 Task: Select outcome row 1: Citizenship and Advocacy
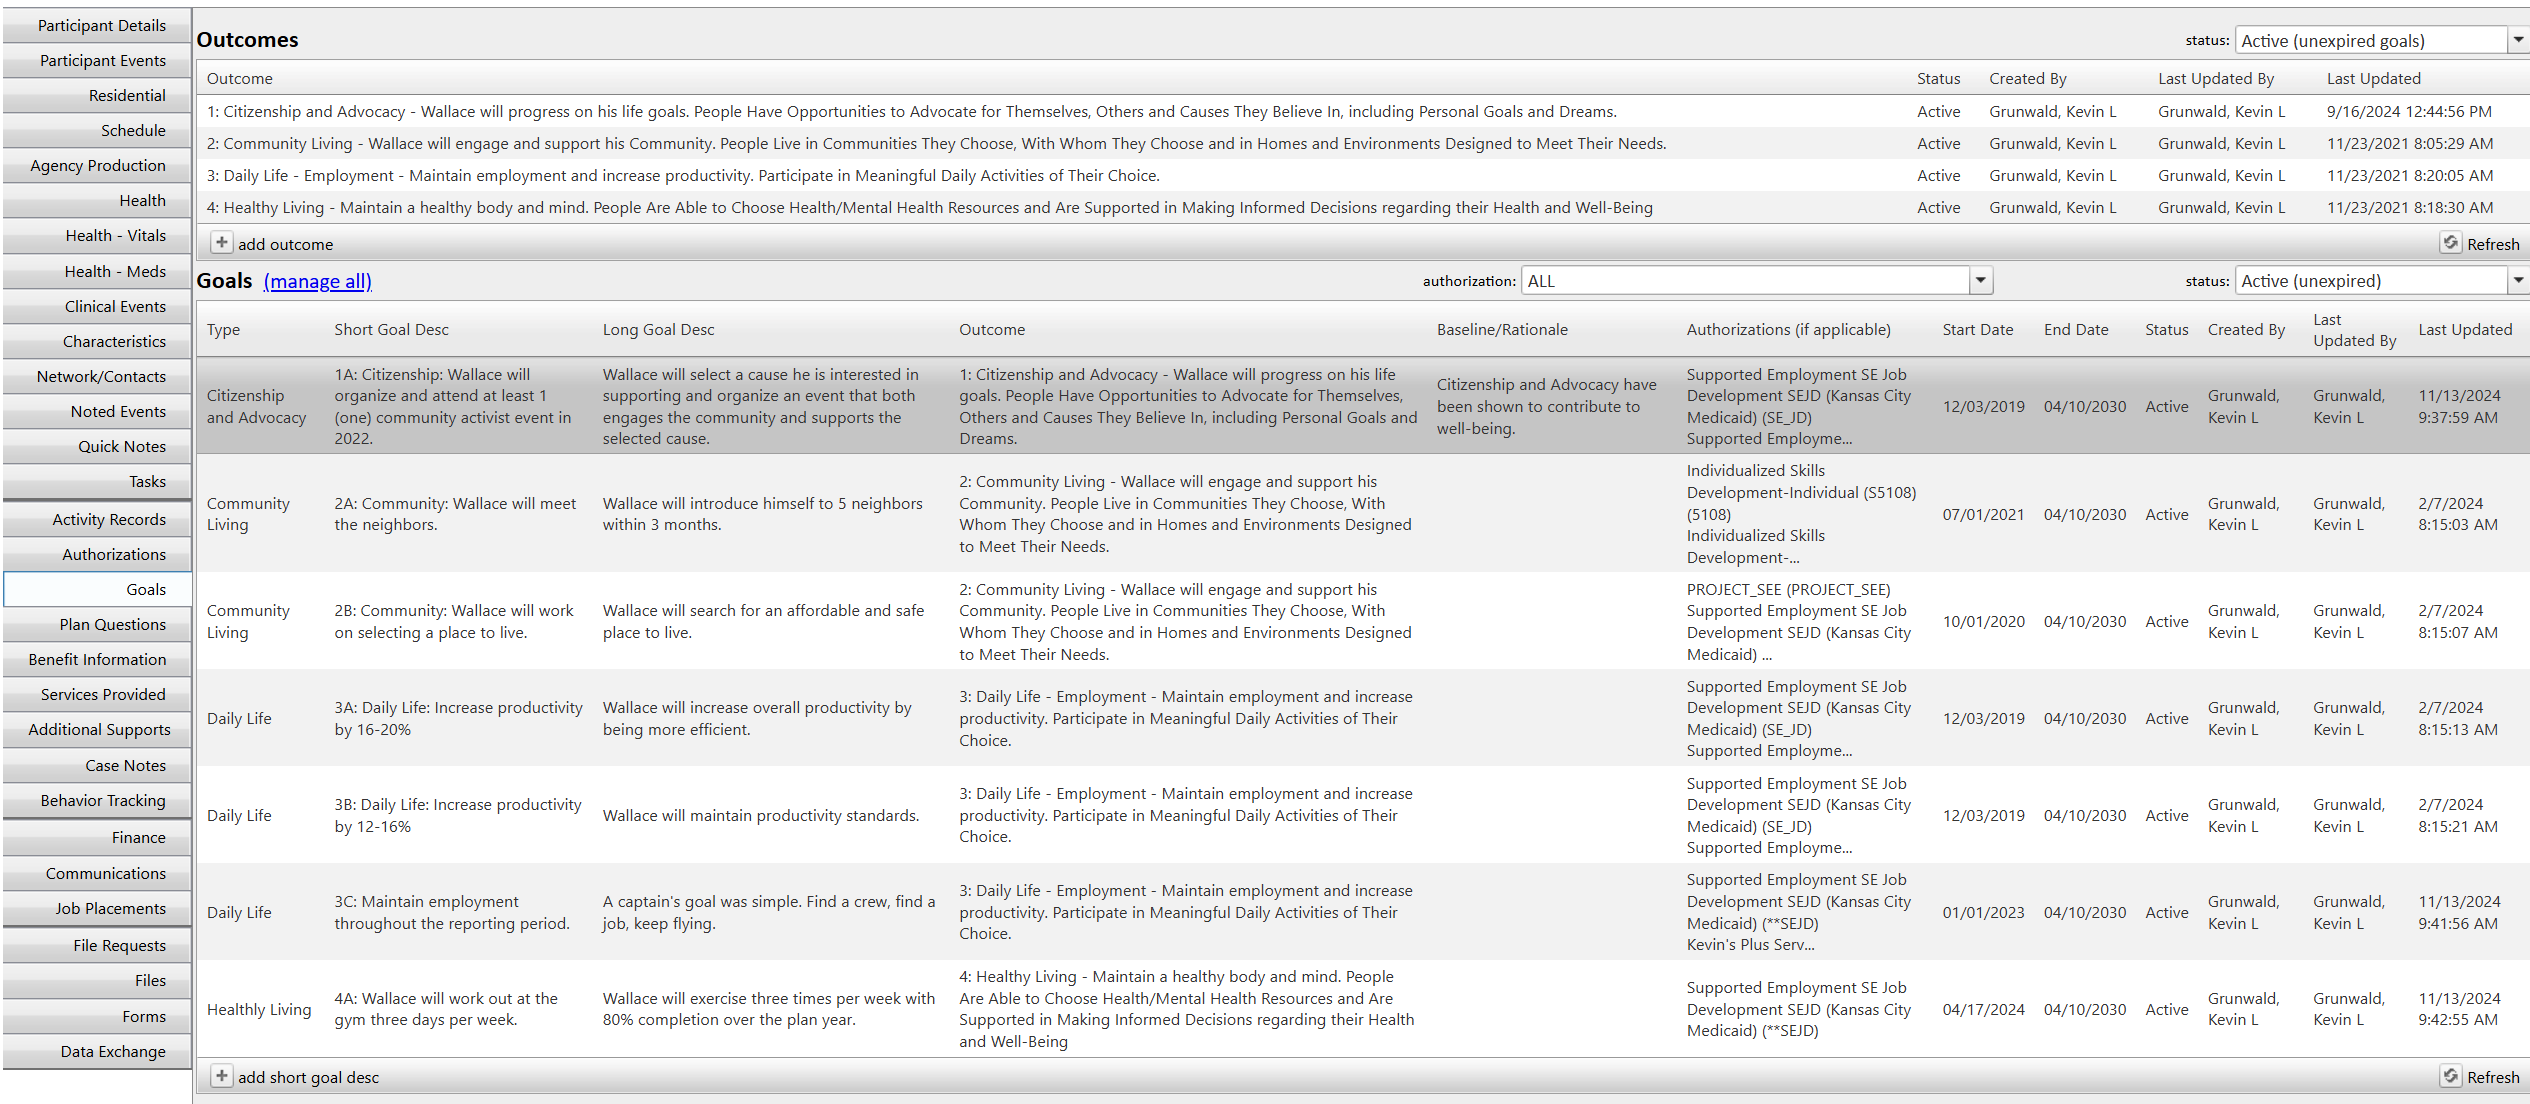pyautogui.click(x=1362, y=112)
